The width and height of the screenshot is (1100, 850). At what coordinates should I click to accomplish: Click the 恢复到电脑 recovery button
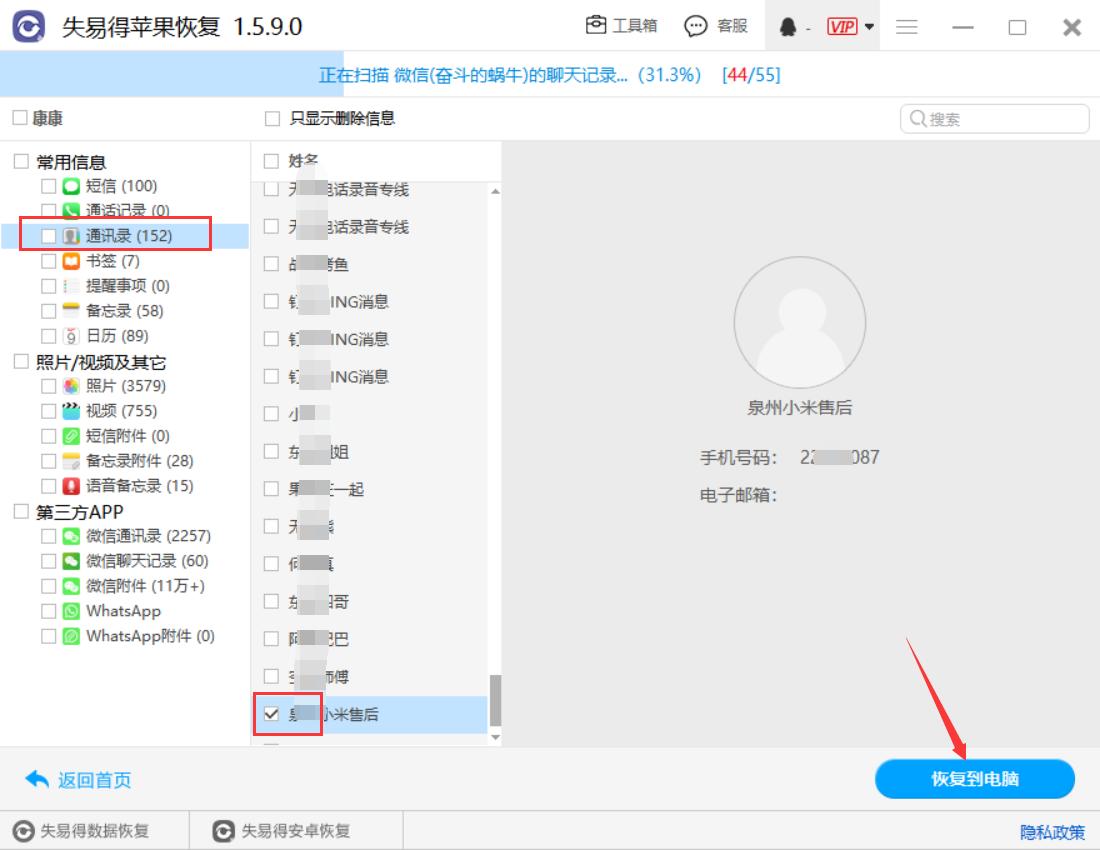pyautogui.click(x=973, y=779)
